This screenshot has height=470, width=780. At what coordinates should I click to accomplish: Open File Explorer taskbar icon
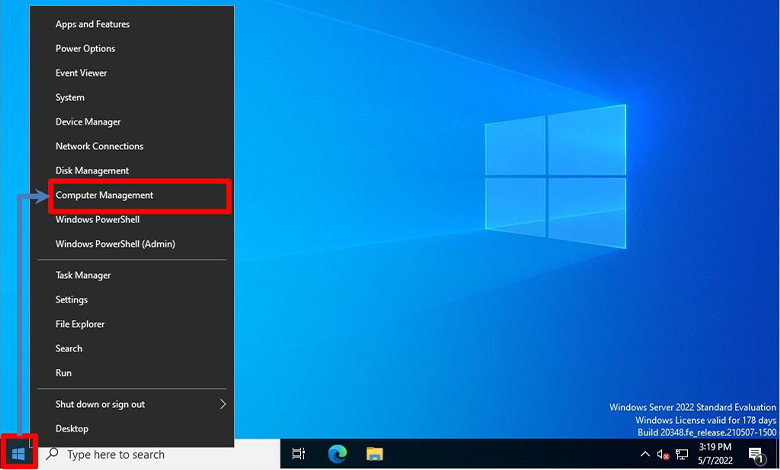(375, 454)
